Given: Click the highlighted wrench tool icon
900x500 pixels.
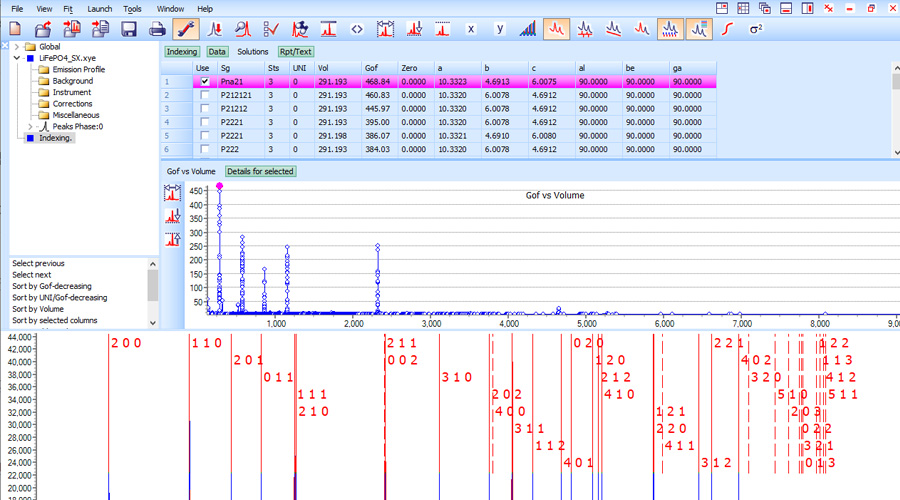Looking at the screenshot, I should 185,29.
